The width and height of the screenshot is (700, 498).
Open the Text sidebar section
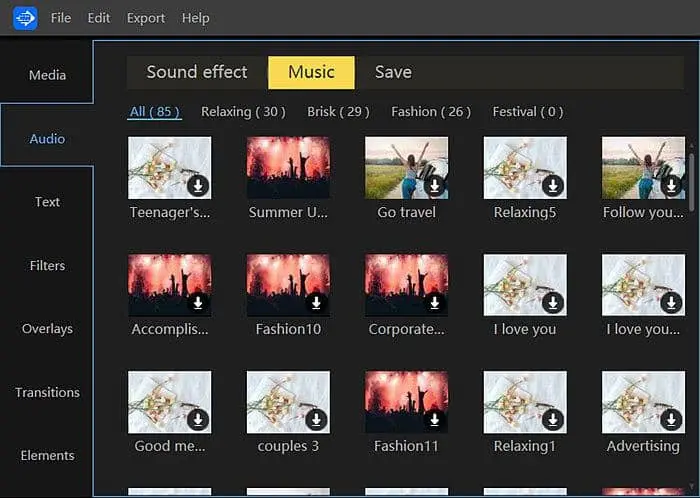point(47,202)
